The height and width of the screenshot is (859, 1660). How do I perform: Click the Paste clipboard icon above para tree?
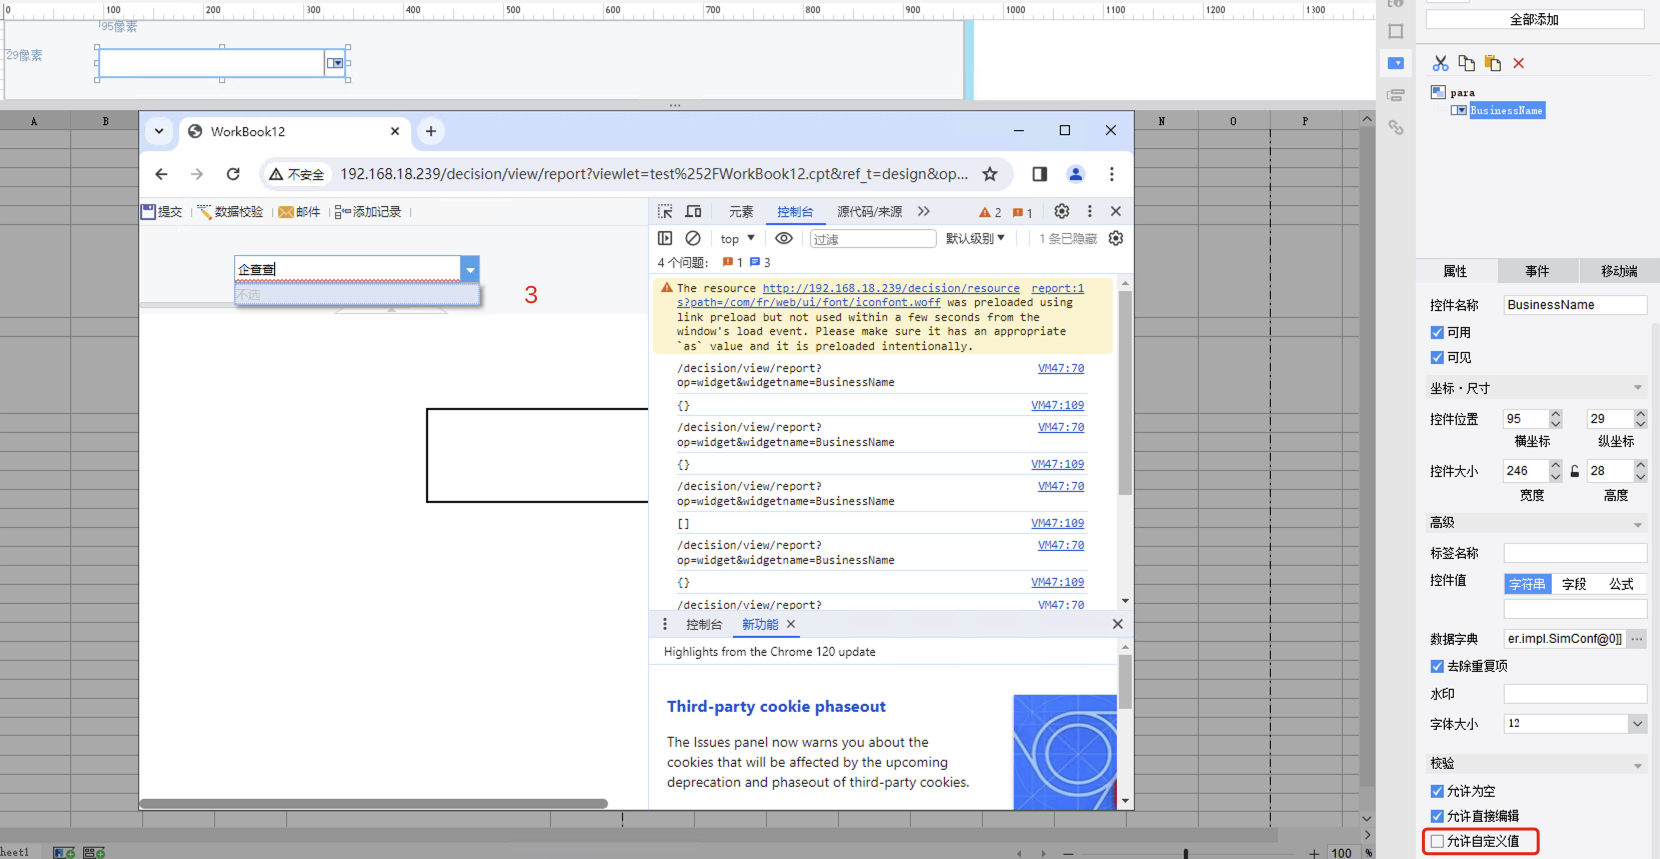coord(1492,63)
